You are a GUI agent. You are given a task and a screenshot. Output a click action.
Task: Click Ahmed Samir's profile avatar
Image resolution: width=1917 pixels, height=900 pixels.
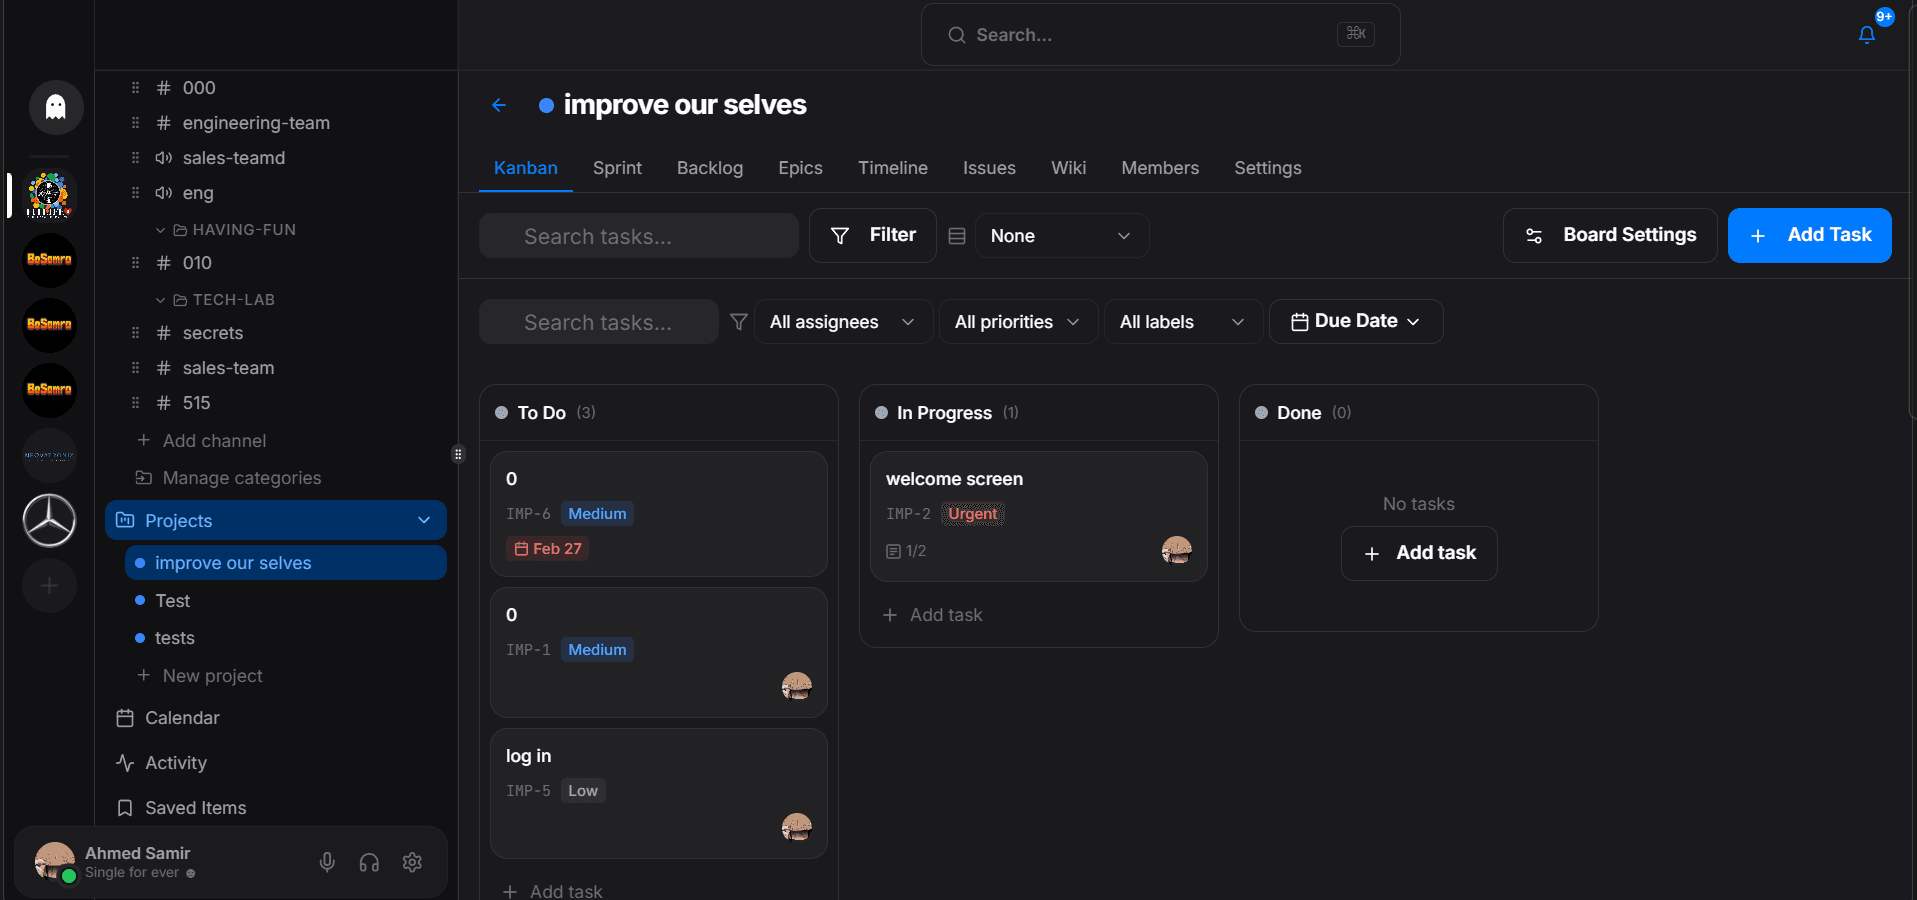pyautogui.click(x=55, y=861)
